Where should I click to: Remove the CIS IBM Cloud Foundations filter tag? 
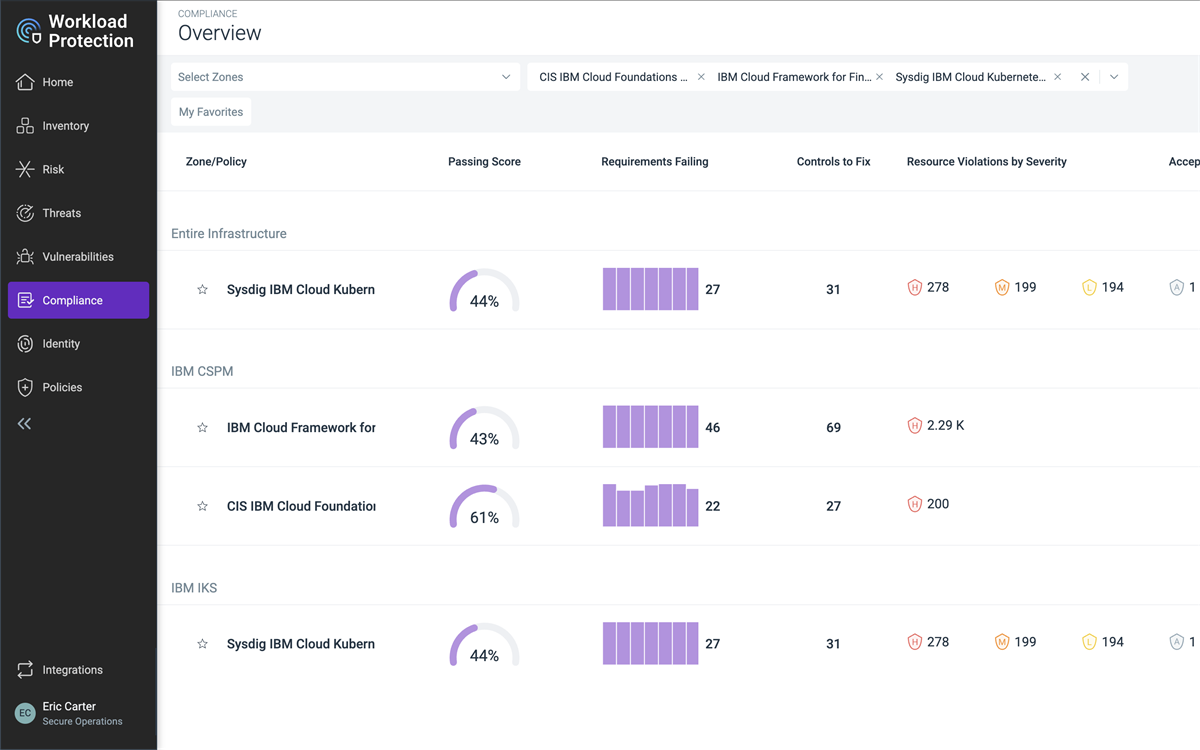click(x=701, y=77)
